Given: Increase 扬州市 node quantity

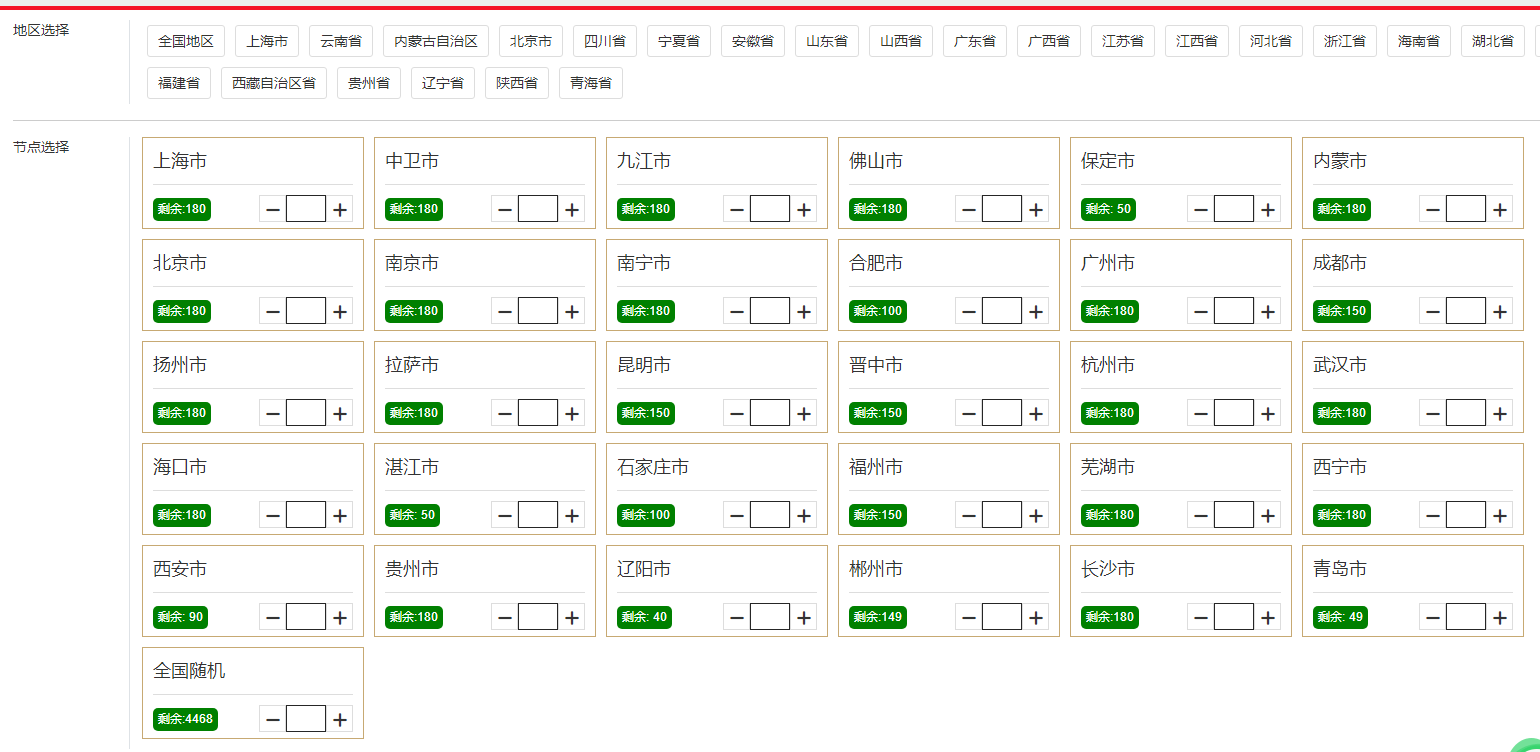Looking at the screenshot, I should click(x=340, y=413).
